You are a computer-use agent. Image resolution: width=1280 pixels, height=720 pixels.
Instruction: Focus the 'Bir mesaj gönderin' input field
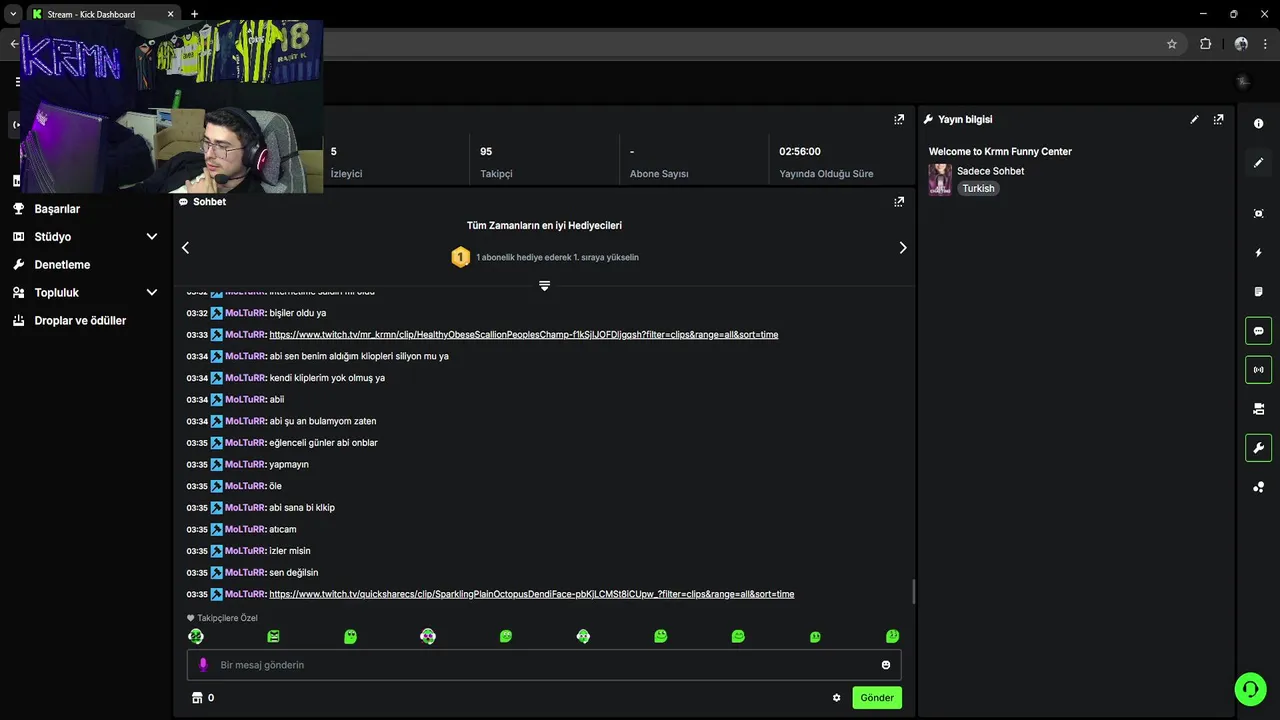point(544,665)
